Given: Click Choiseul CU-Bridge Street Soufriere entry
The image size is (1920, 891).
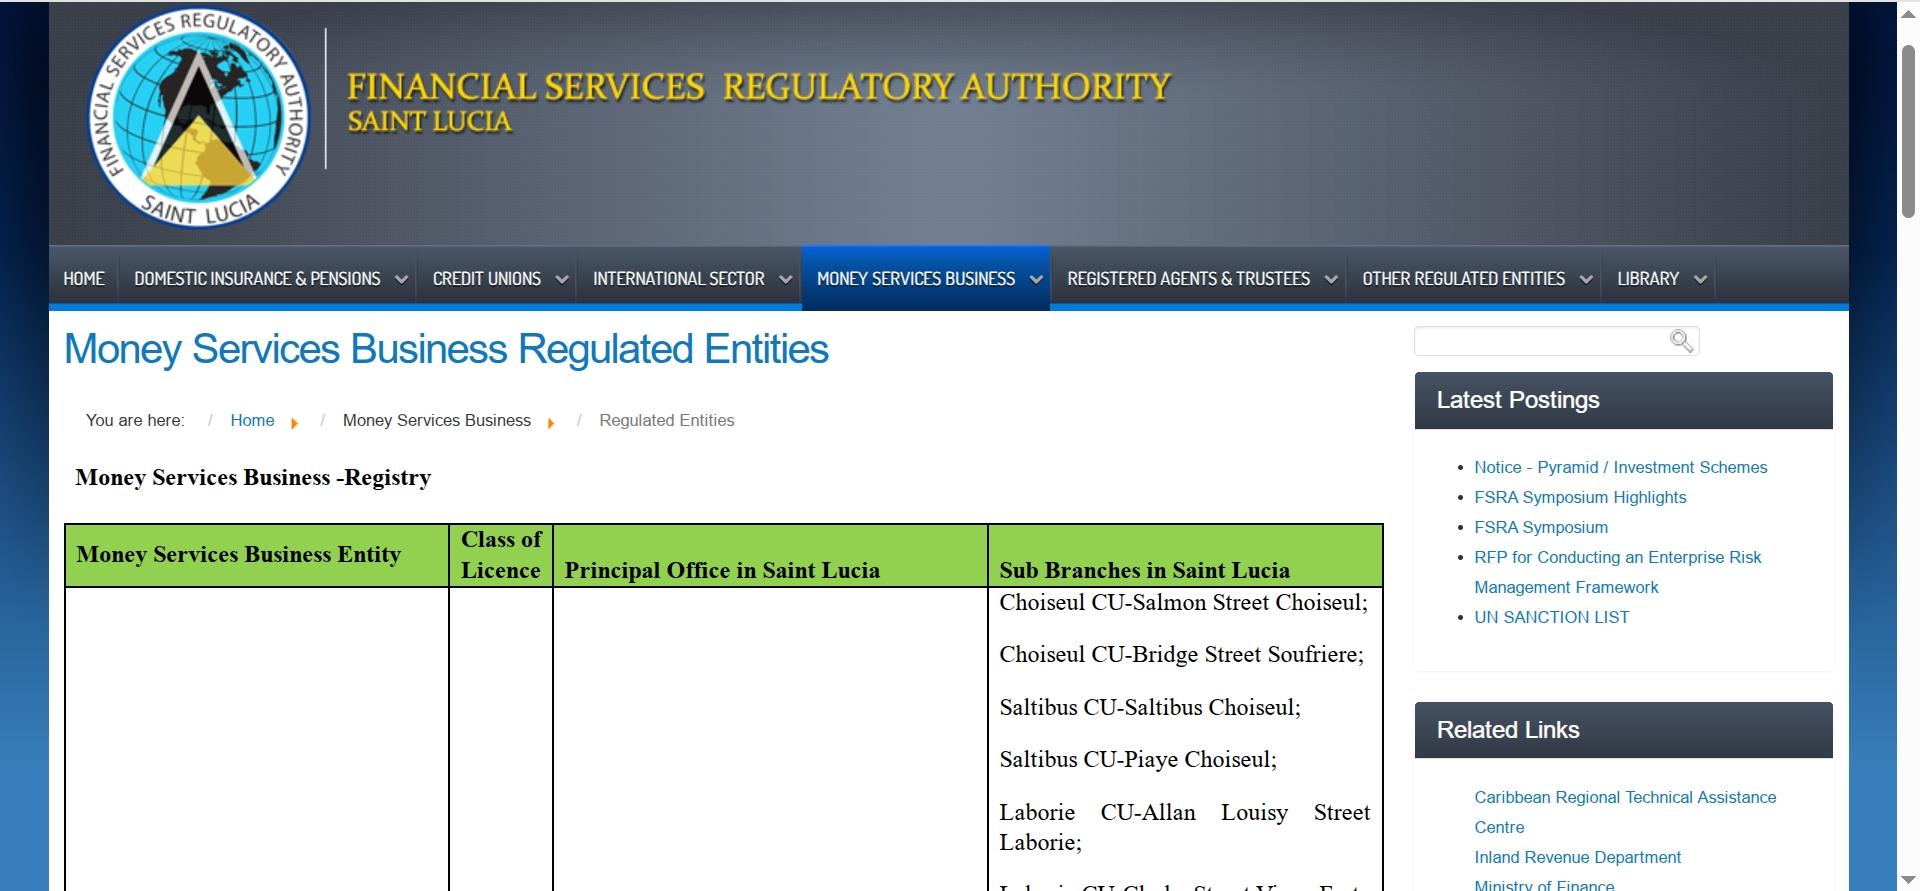Looking at the screenshot, I should pos(1181,655).
